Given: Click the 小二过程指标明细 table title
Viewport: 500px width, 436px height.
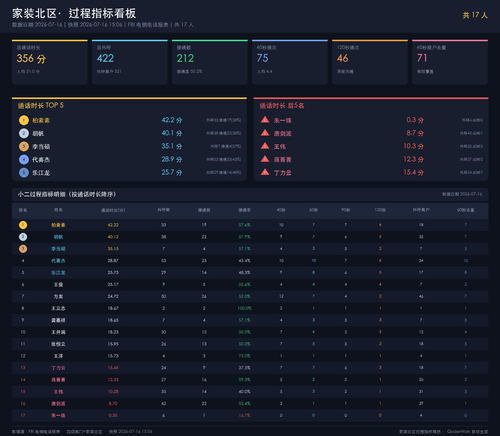Looking at the screenshot, I should click(x=67, y=194).
